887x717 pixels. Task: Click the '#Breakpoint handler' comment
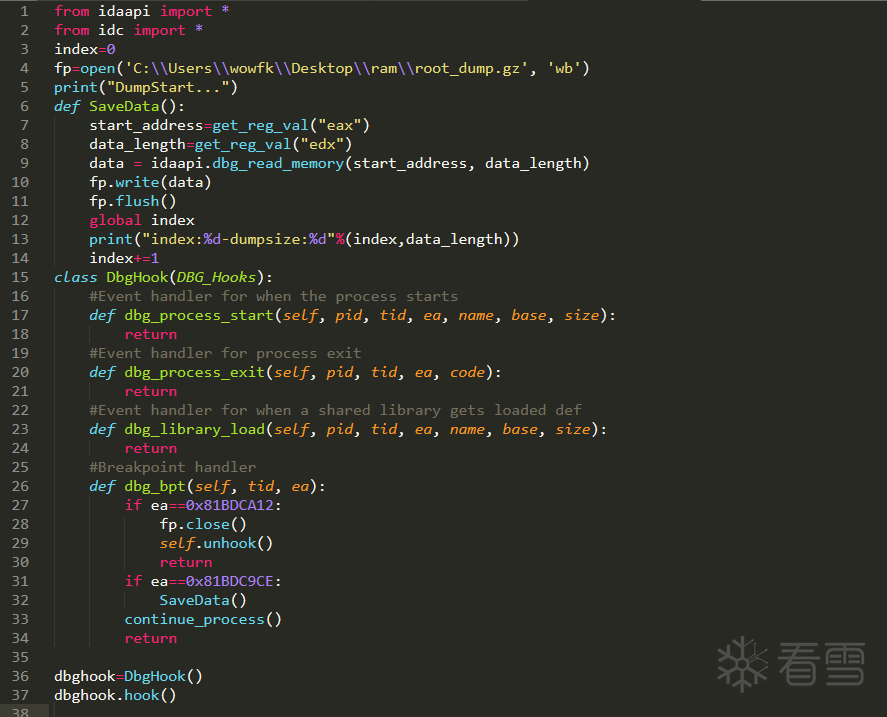point(173,467)
